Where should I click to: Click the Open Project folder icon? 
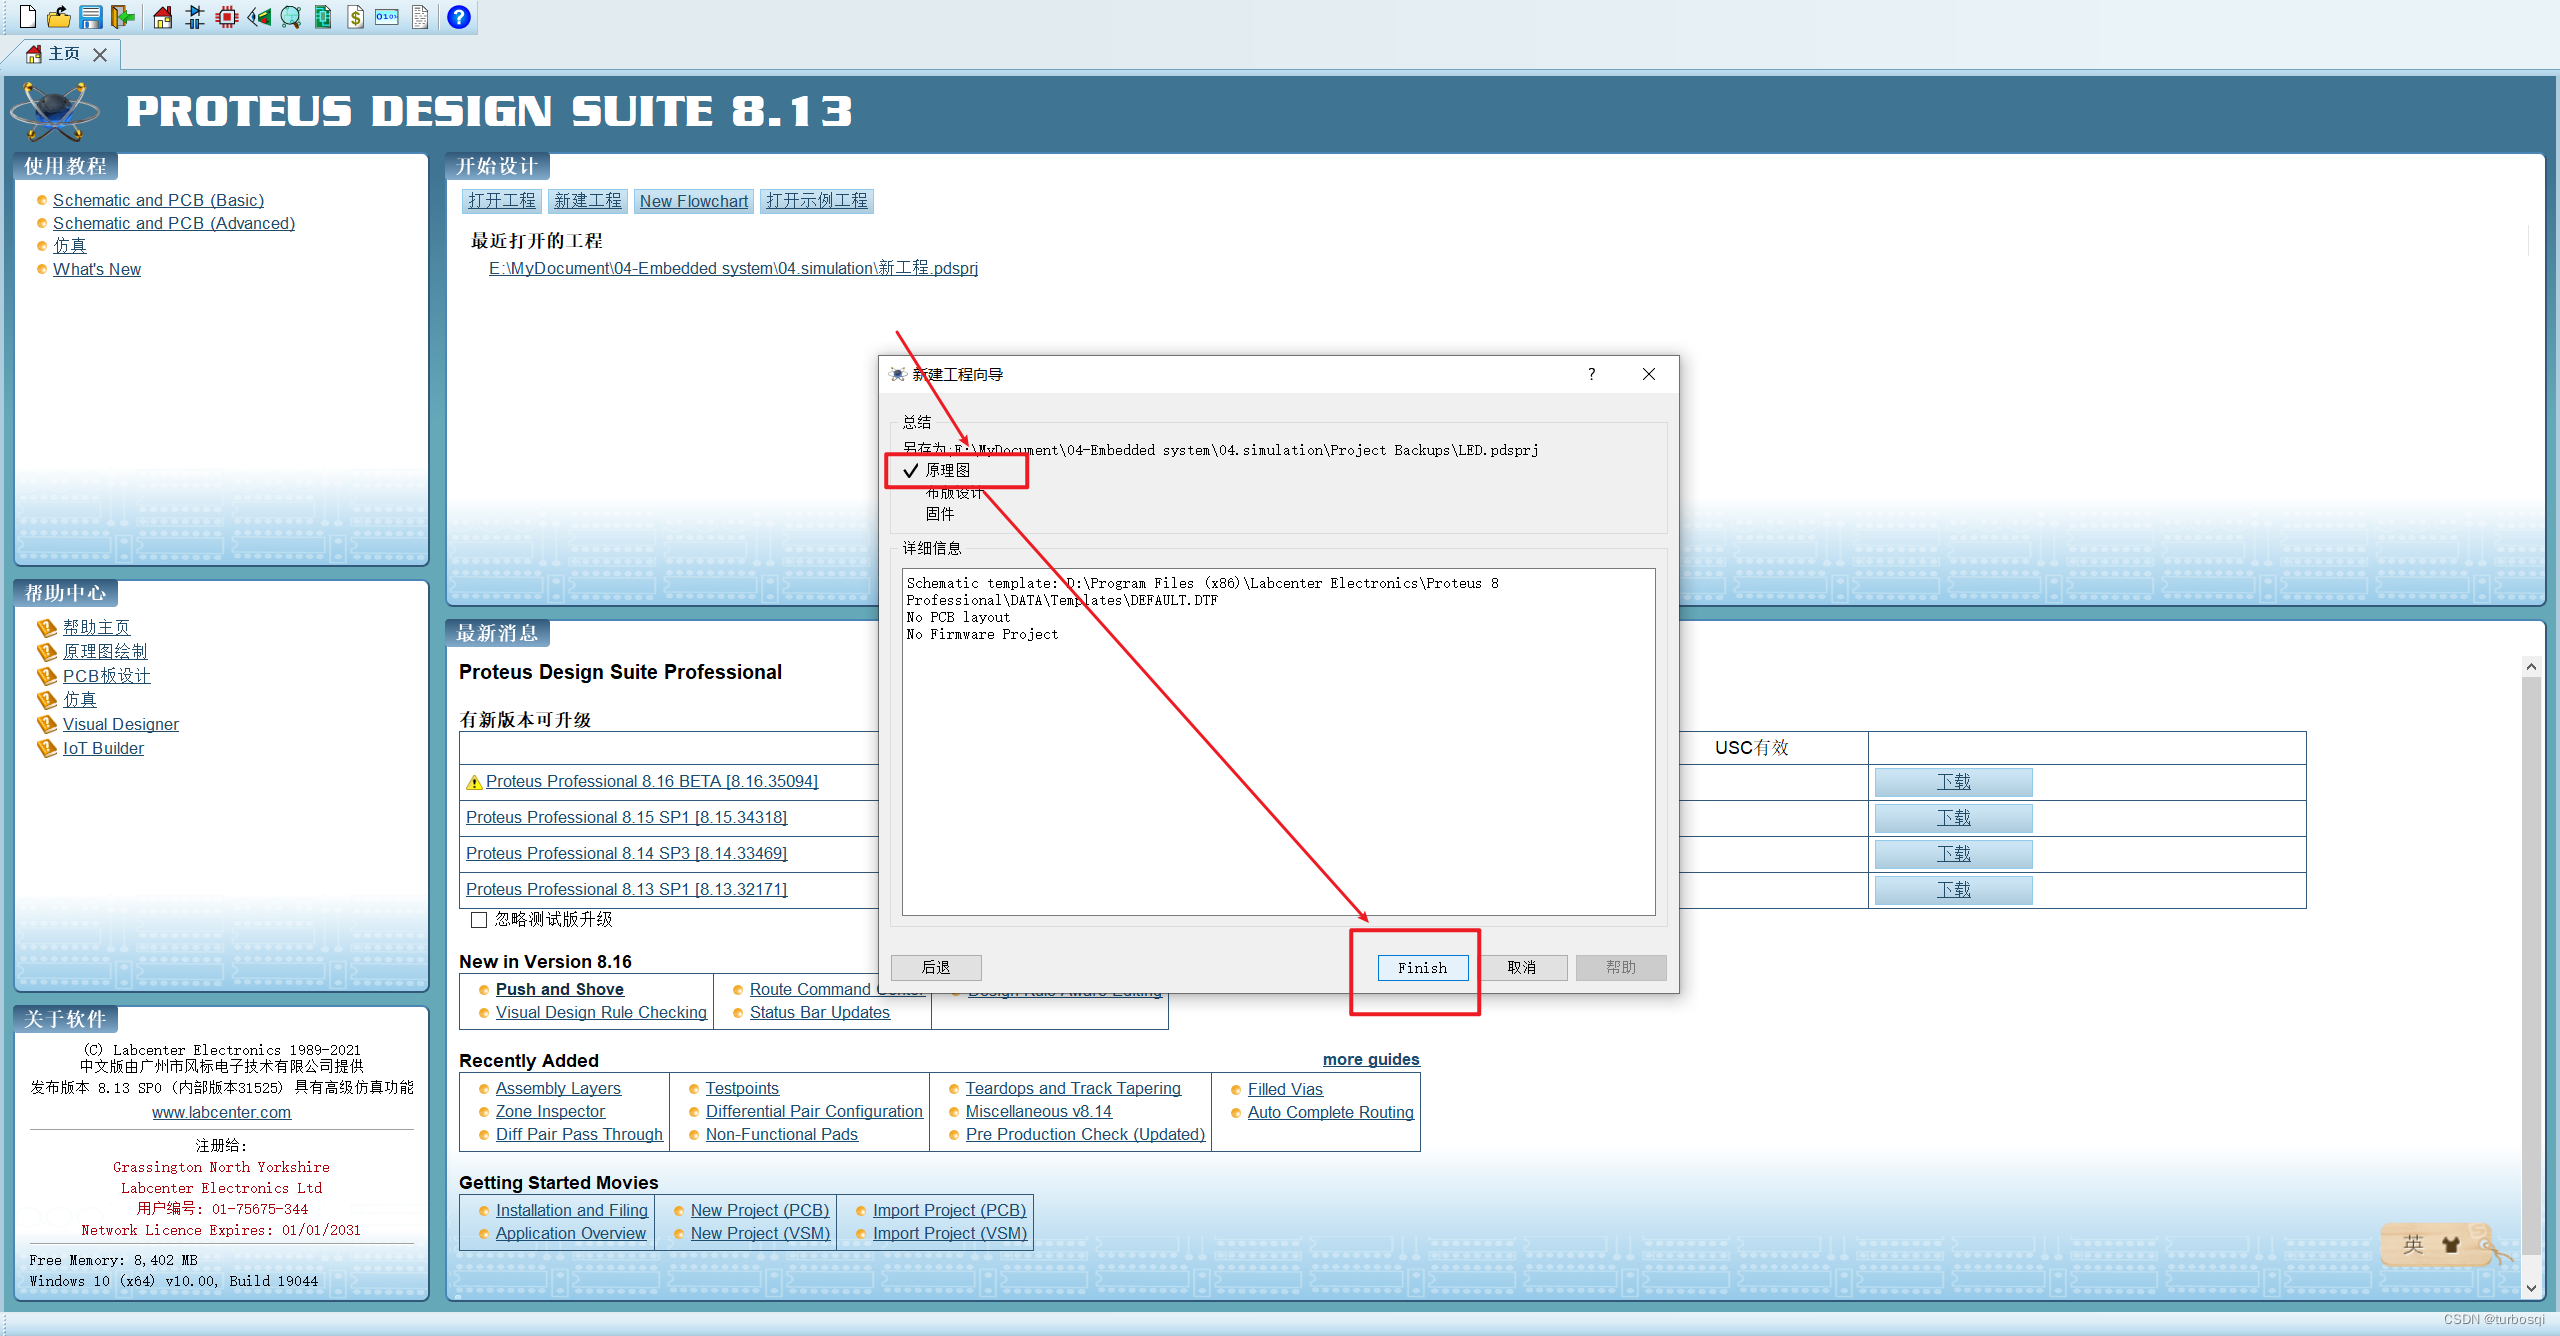[59, 17]
